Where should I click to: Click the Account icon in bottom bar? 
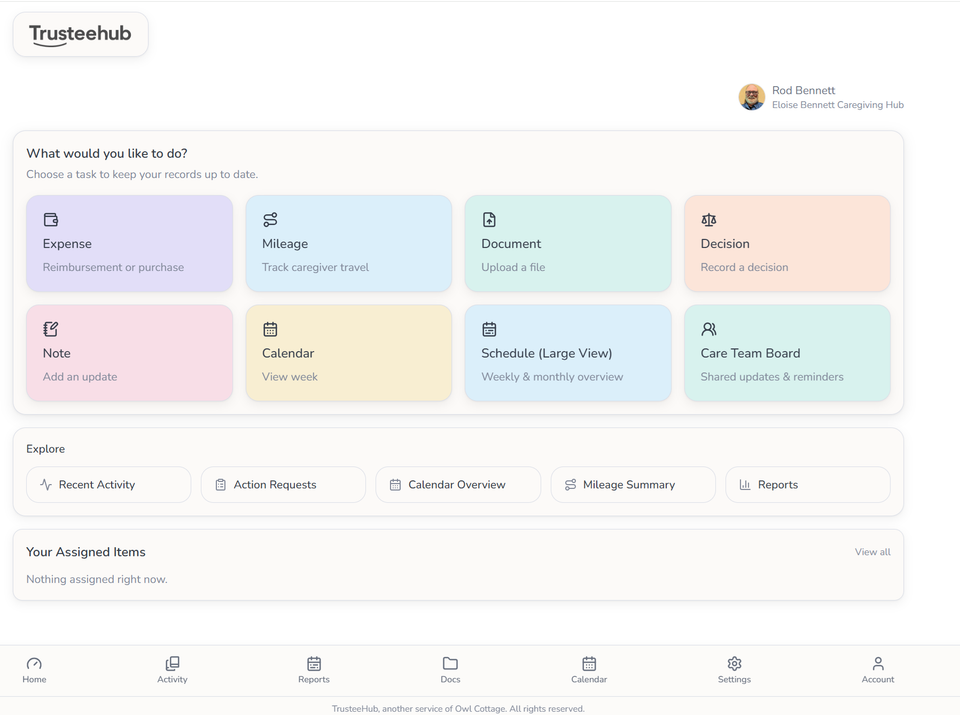point(878,665)
